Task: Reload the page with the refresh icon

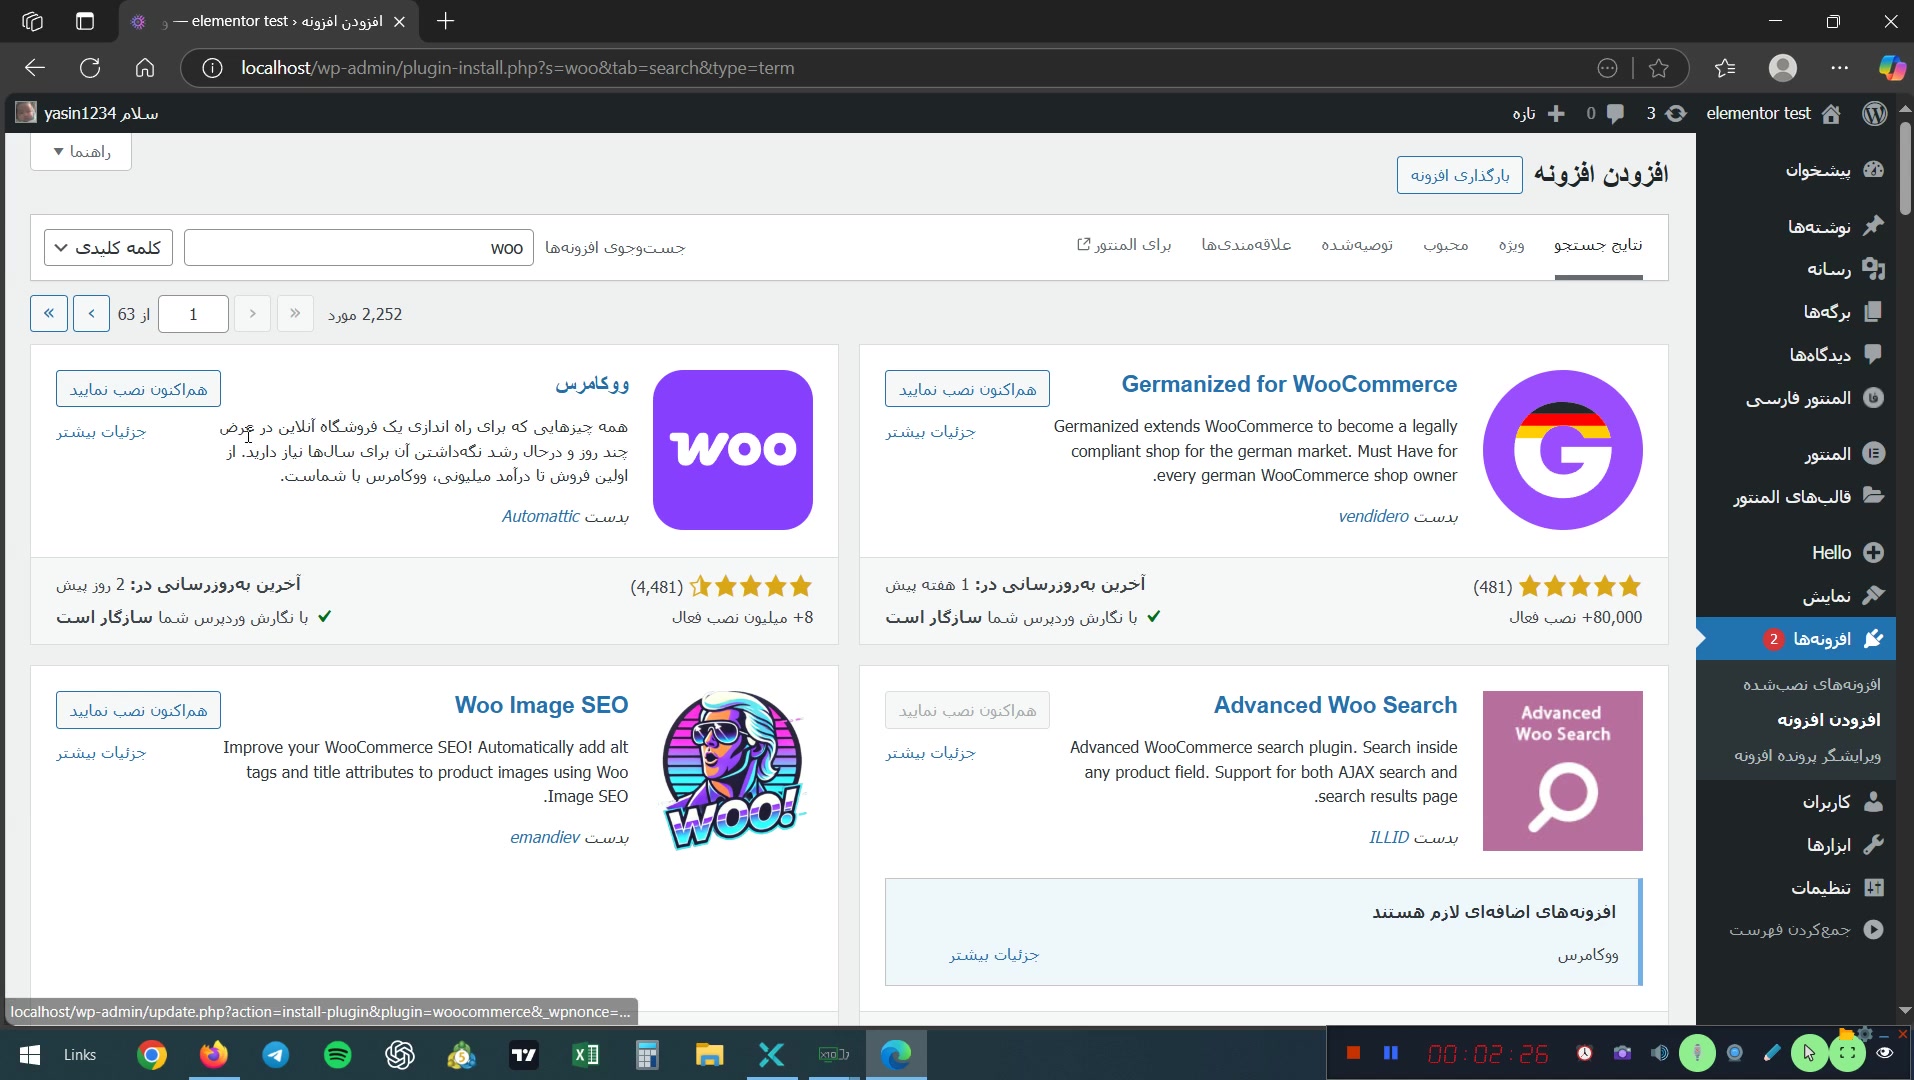Action: tap(90, 68)
